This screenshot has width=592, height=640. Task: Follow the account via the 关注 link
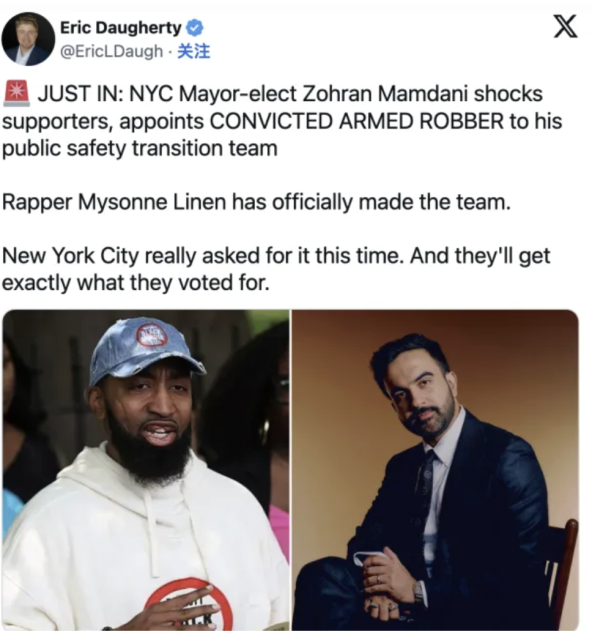194,51
